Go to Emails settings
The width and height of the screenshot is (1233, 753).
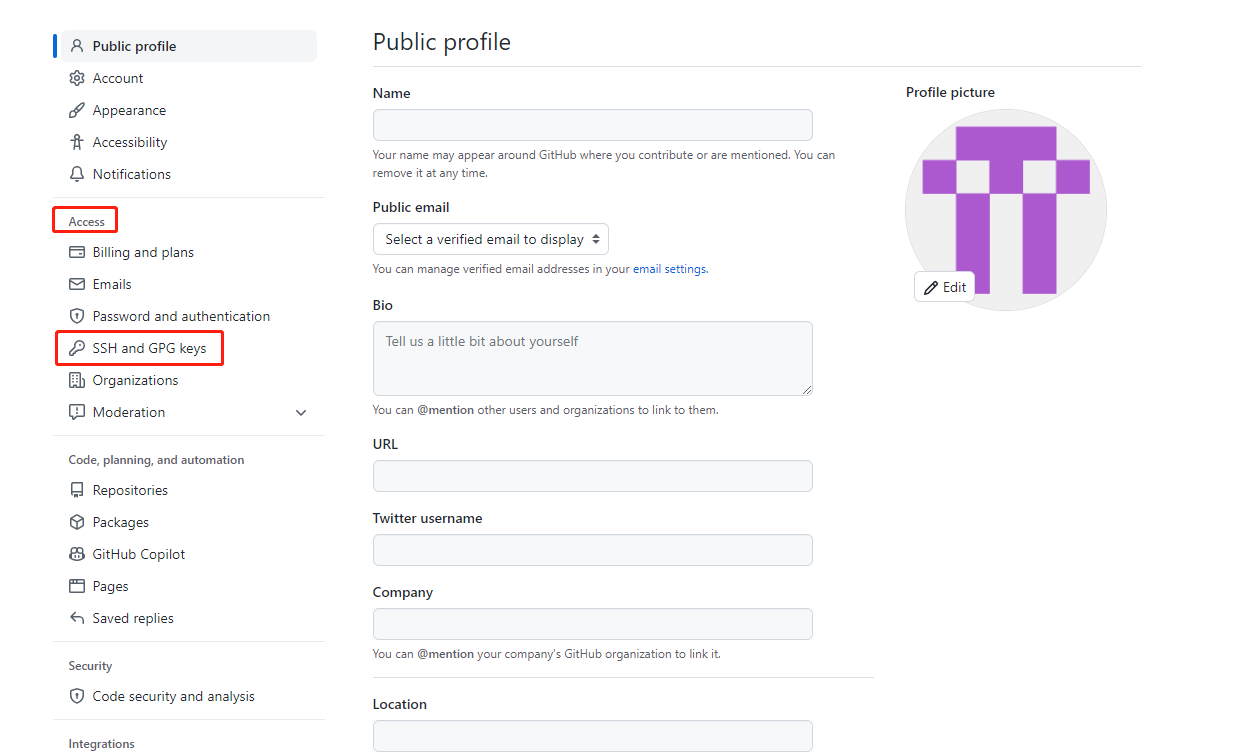[112, 284]
